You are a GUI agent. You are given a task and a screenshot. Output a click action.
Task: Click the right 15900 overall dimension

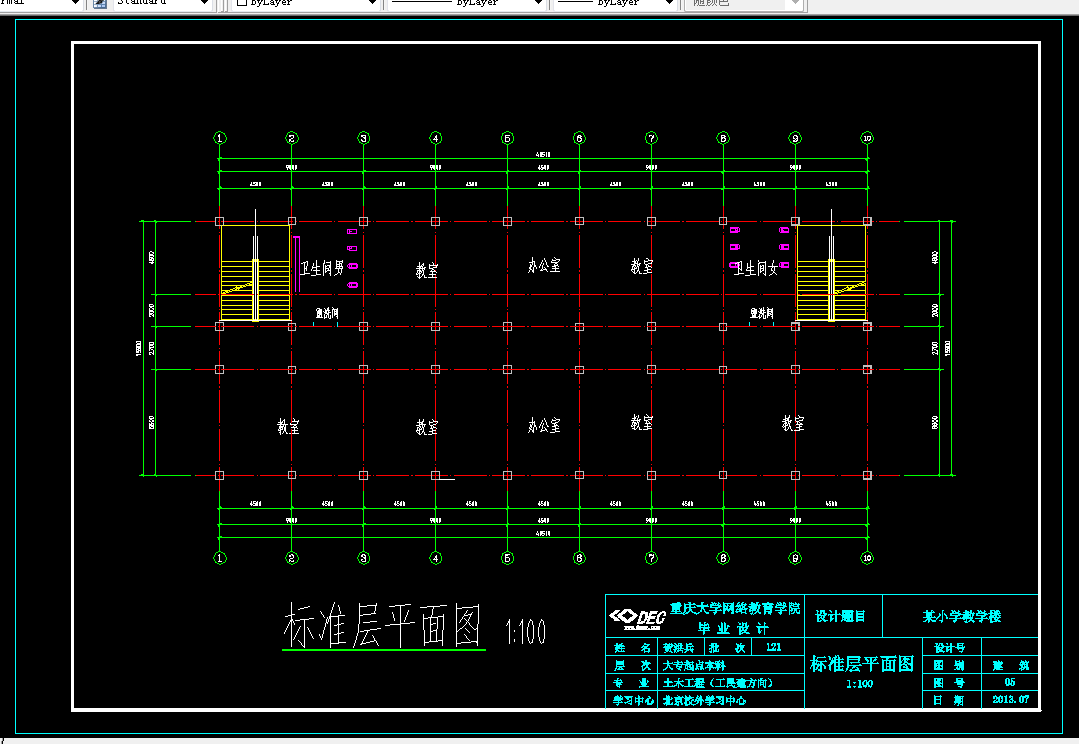click(x=948, y=348)
